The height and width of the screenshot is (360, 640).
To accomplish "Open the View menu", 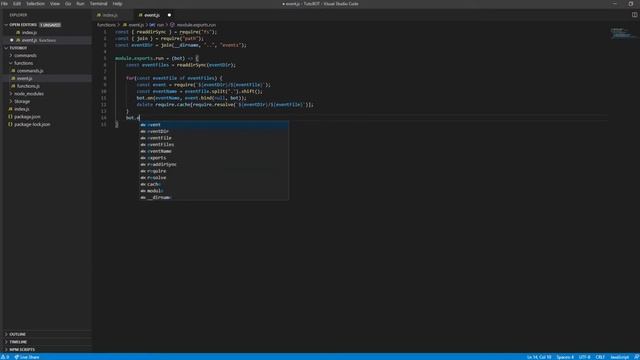I will click(x=55, y=4).
